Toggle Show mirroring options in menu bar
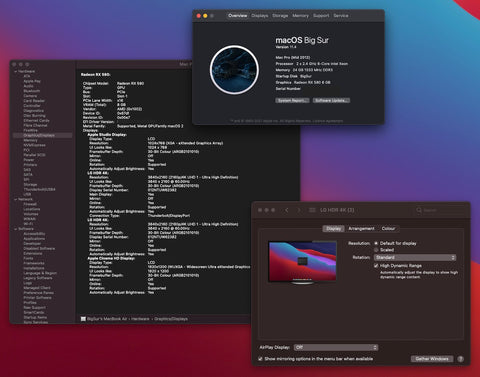Image resolution: width=480 pixels, height=377 pixels. 260,359
